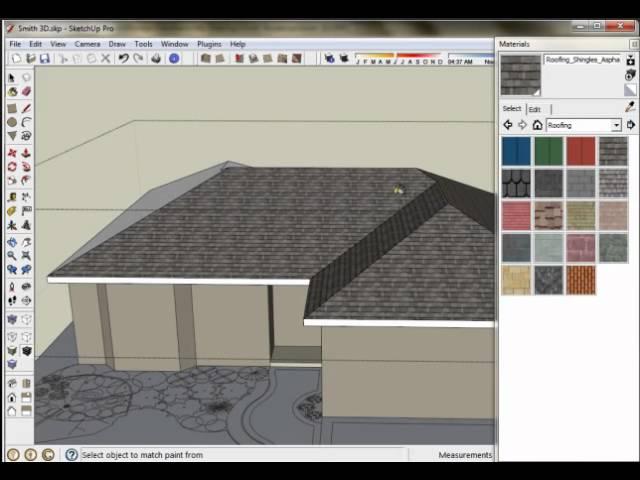Activate the Rectangle drawing tool

coord(12,108)
